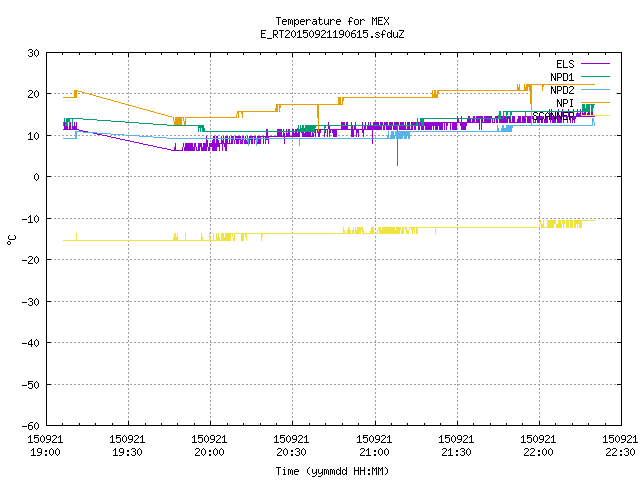Click the y-axis tick label 10
Screen dimensions: 640x480
33,136
